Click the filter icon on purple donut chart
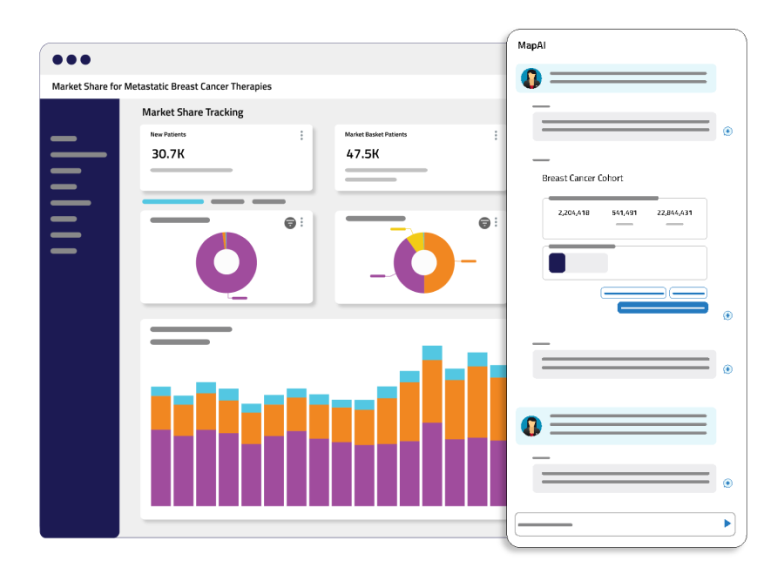The width and height of the screenshot is (784, 588). pyautogui.click(x=290, y=223)
